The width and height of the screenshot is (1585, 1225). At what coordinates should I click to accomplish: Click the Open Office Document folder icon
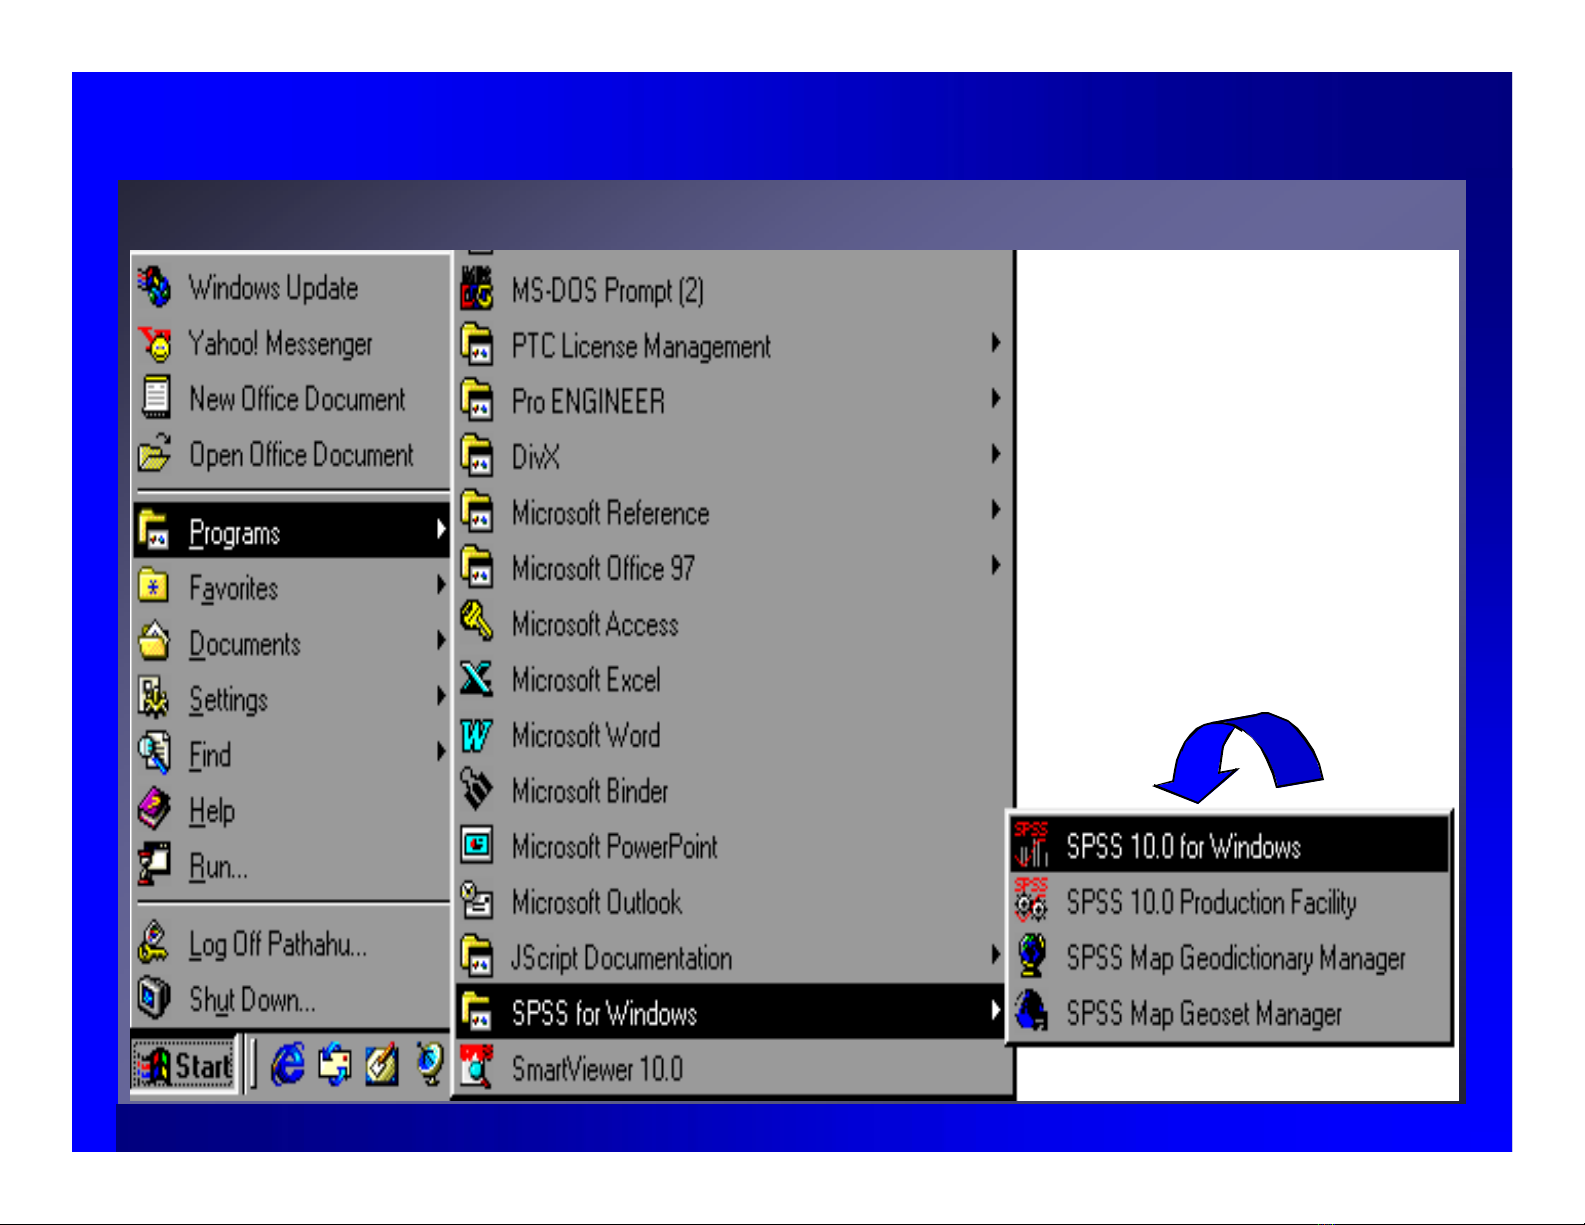(155, 453)
